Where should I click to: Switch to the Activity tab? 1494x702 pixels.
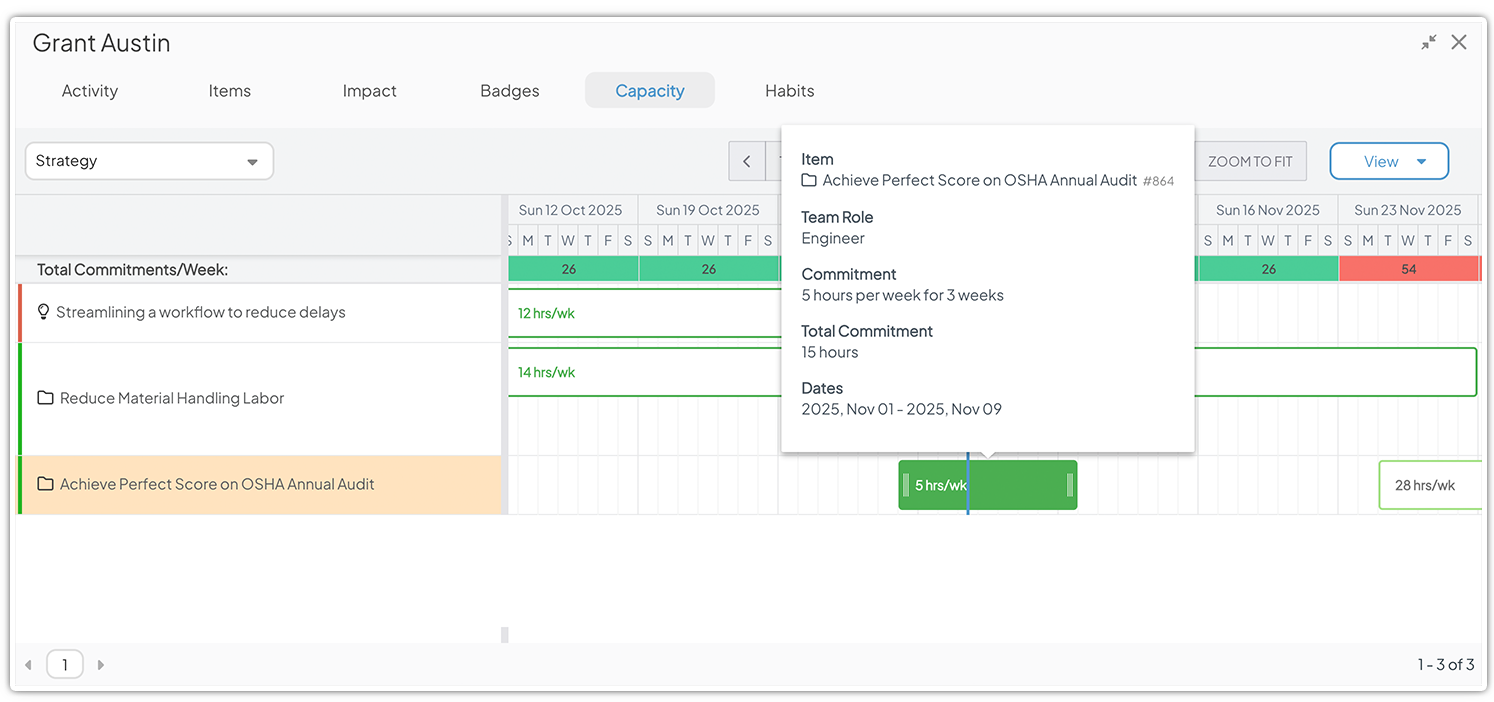89,90
